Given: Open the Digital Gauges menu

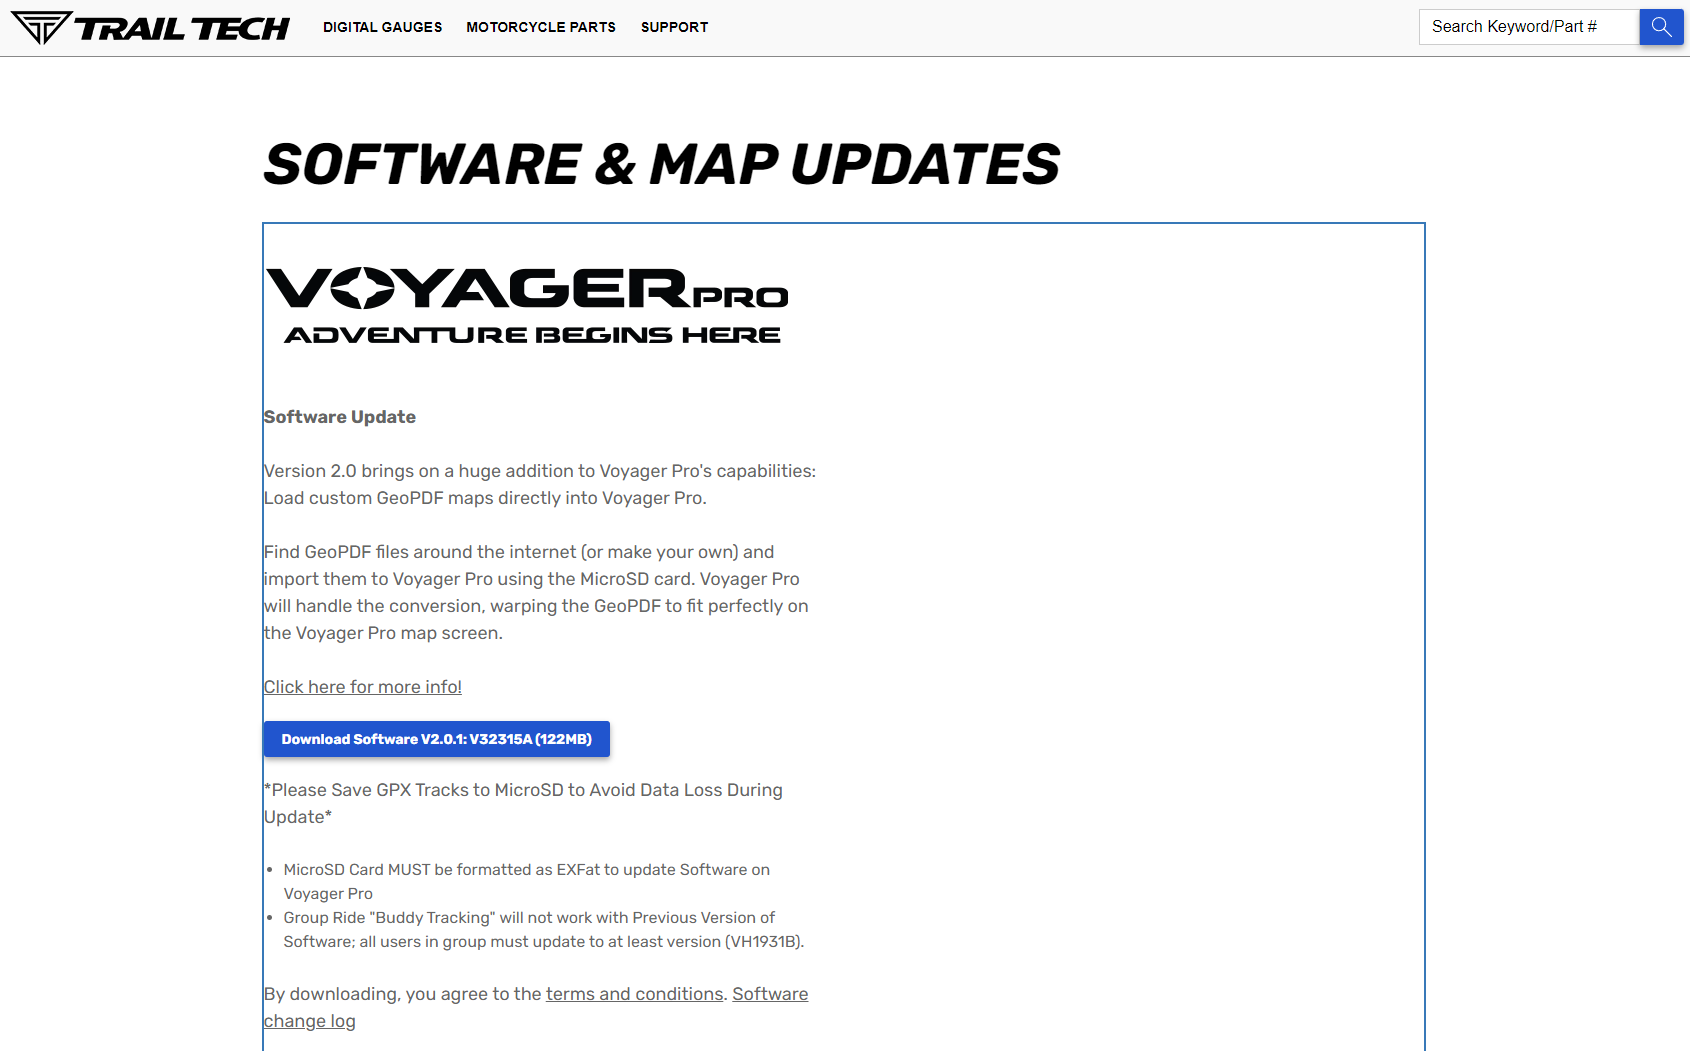Looking at the screenshot, I should tap(382, 27).
